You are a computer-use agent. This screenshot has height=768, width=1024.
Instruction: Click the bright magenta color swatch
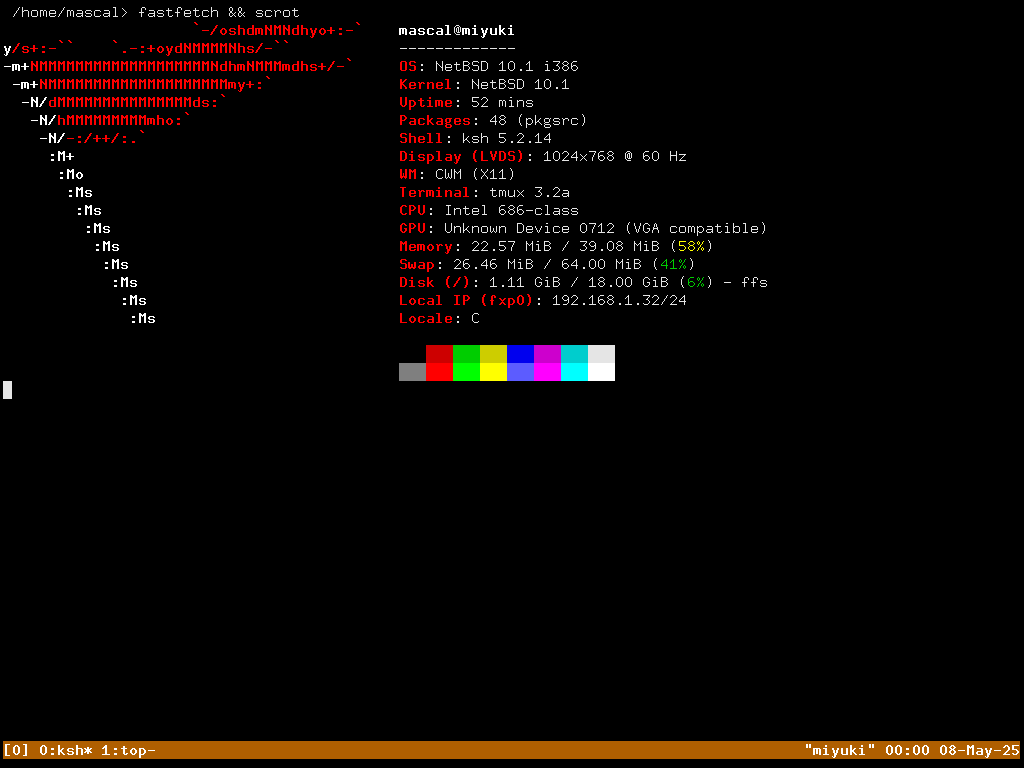pyautogui.click(x=547, y=372)
